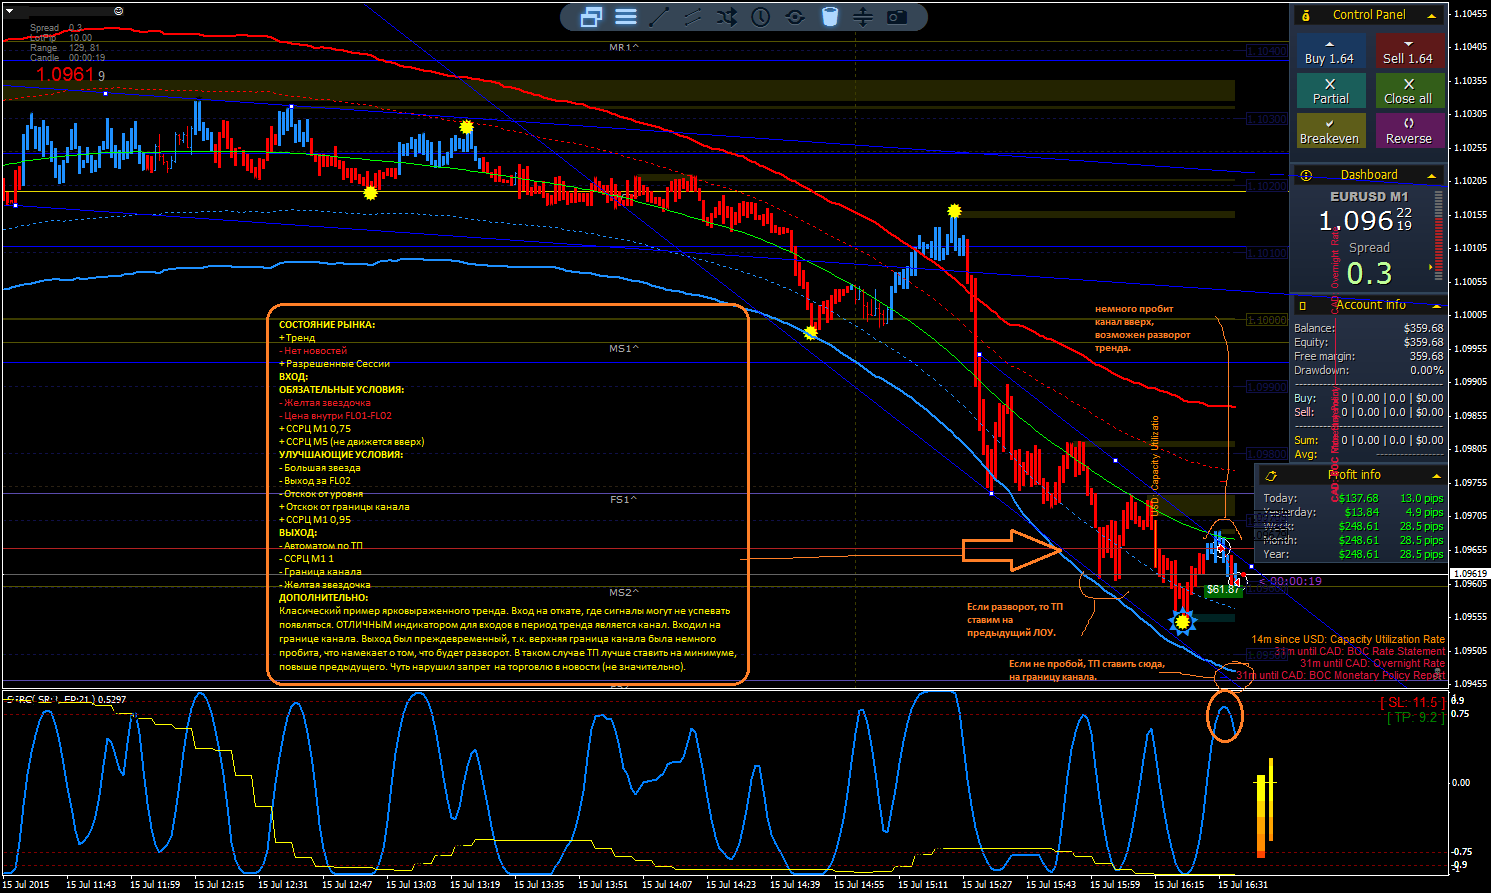Viewport: 1491px width, 893px height.
Task: Click the Account info header square icon
Action: coord(1303,306)
